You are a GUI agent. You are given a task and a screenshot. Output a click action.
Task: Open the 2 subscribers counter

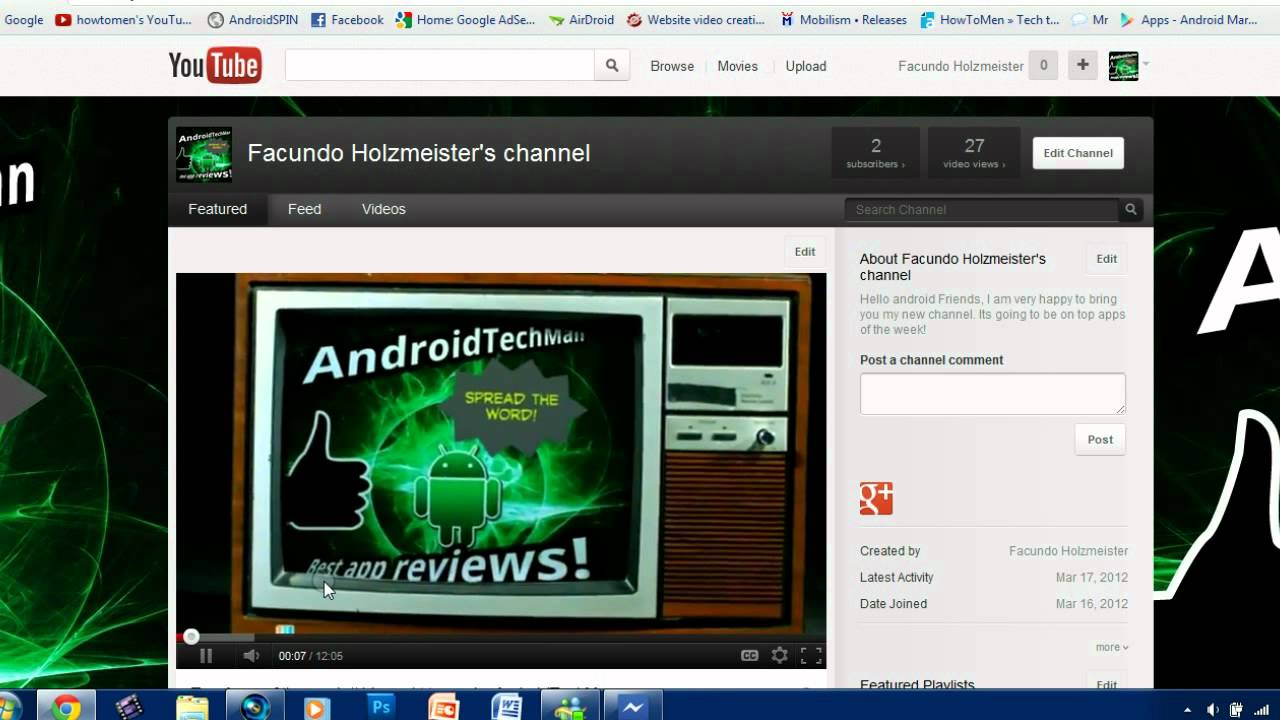(876, 153)
